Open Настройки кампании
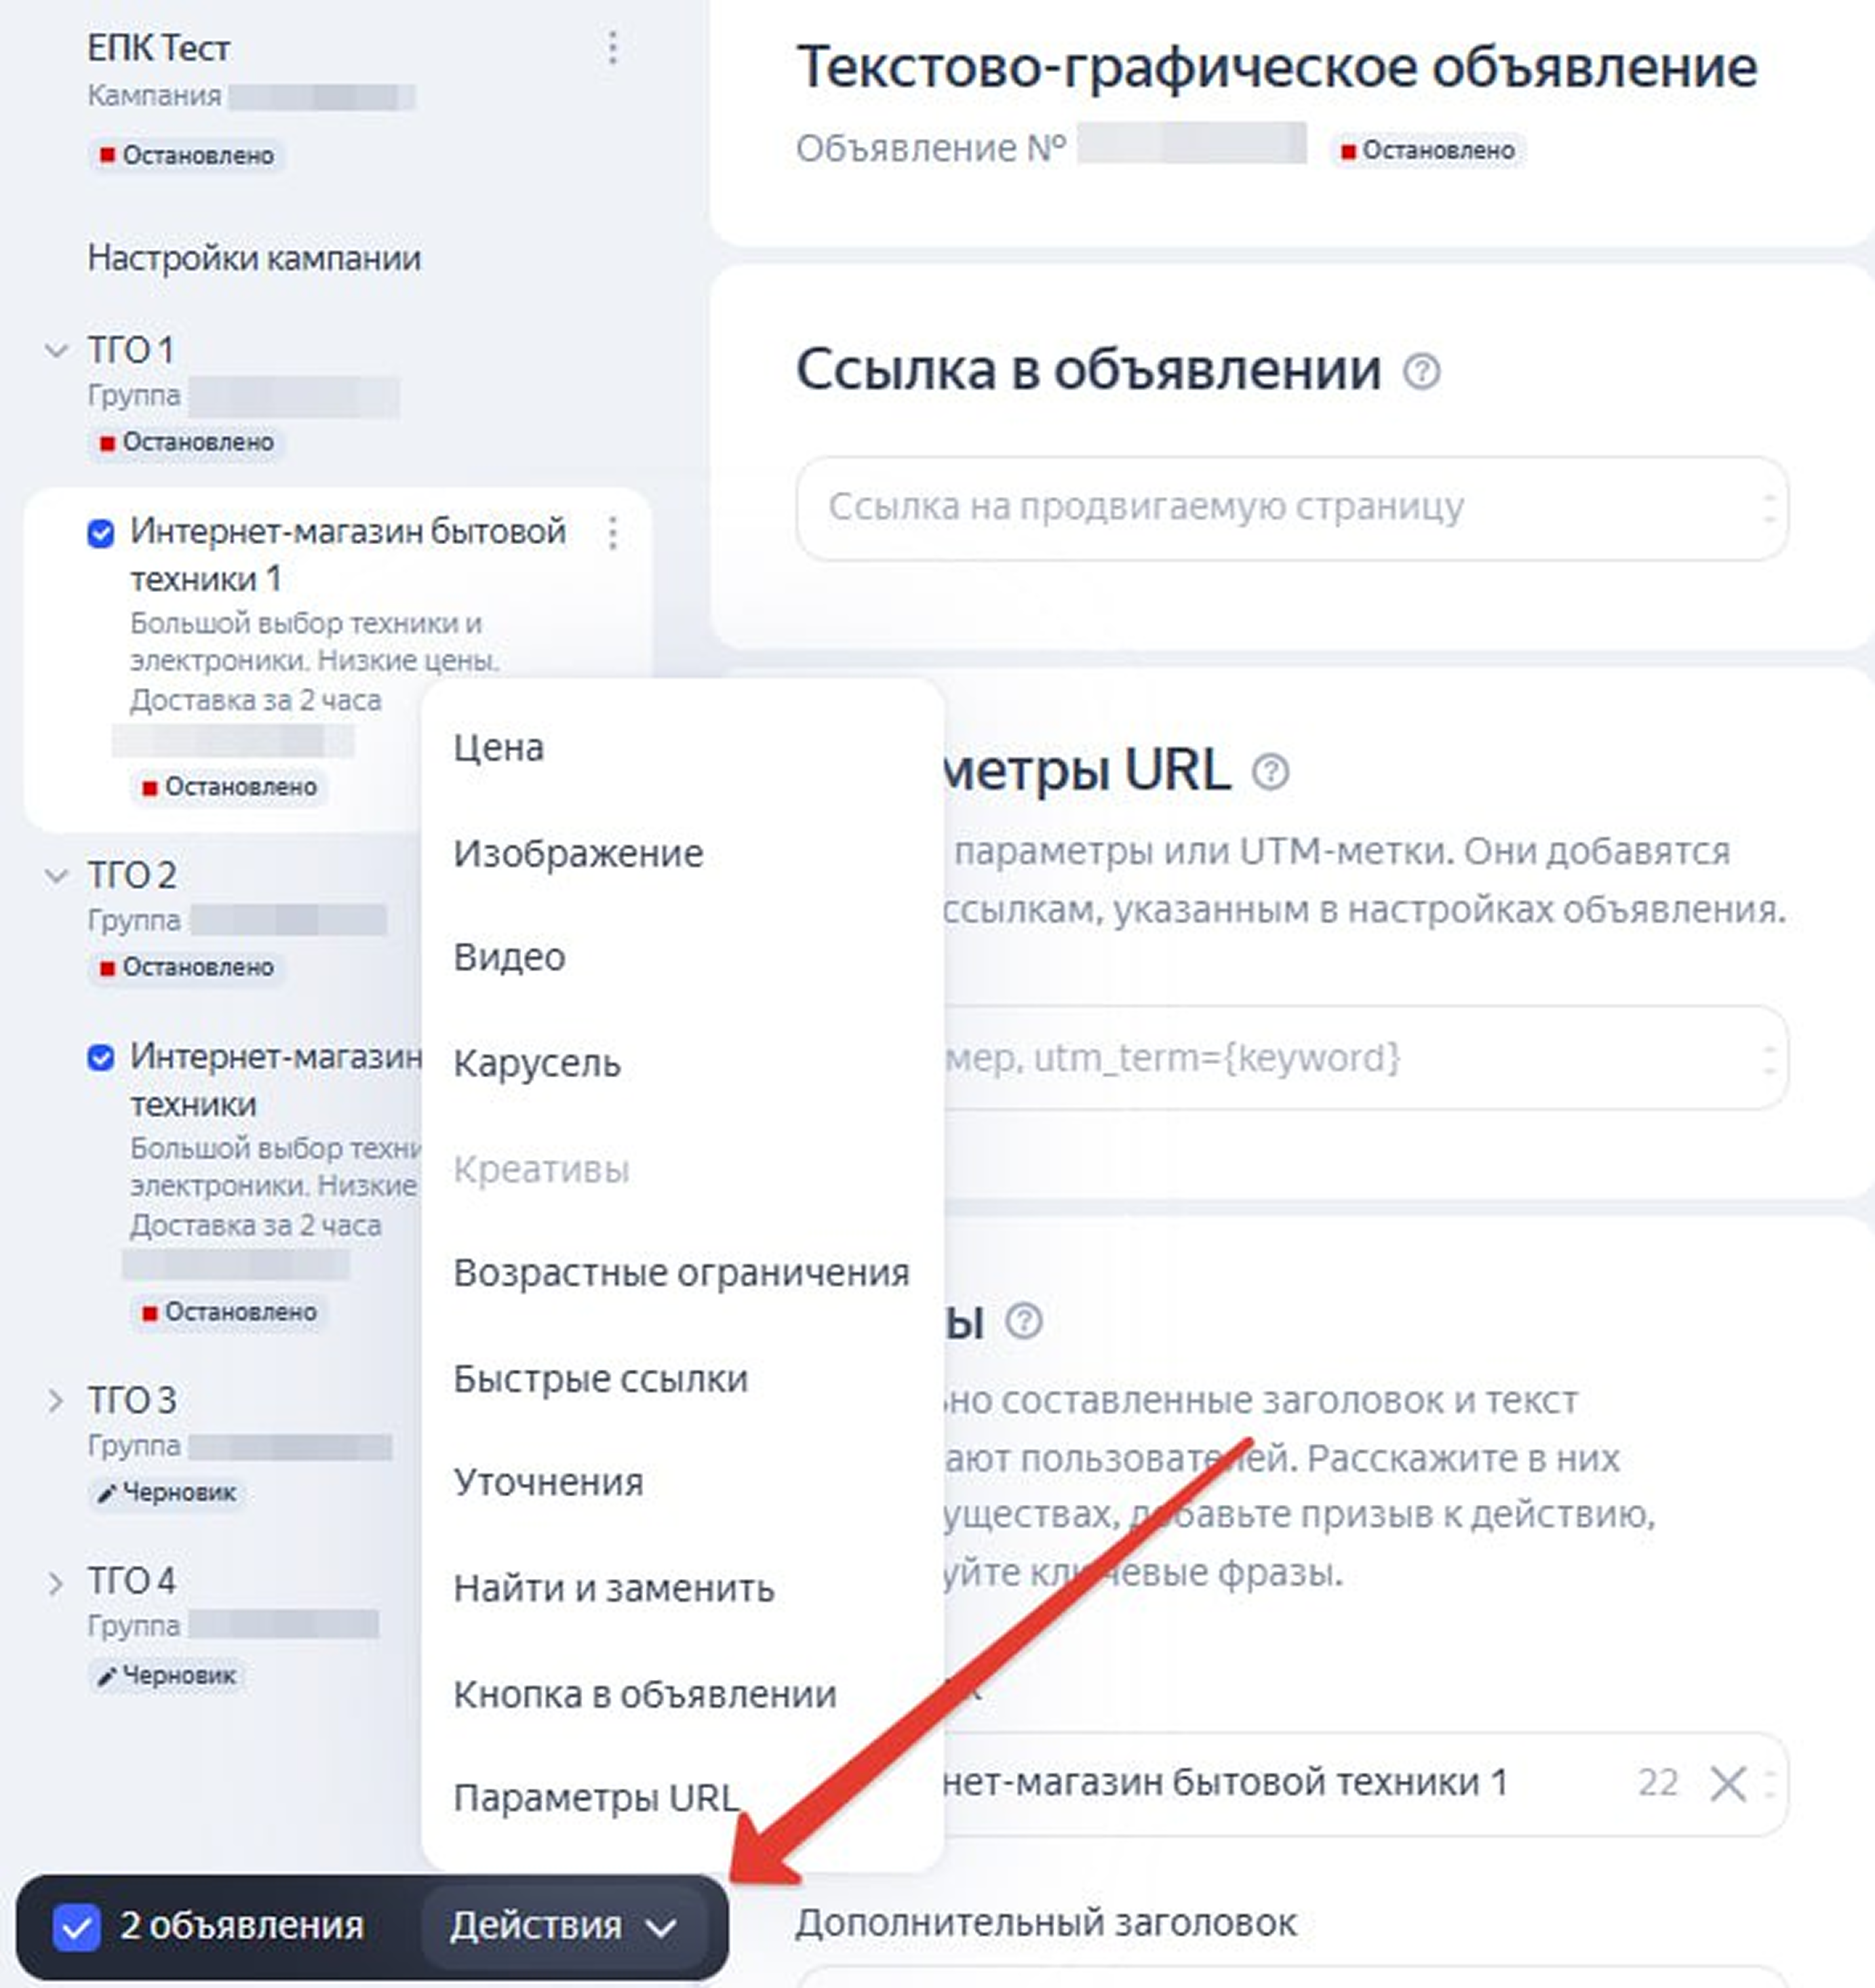 [254, 258]
